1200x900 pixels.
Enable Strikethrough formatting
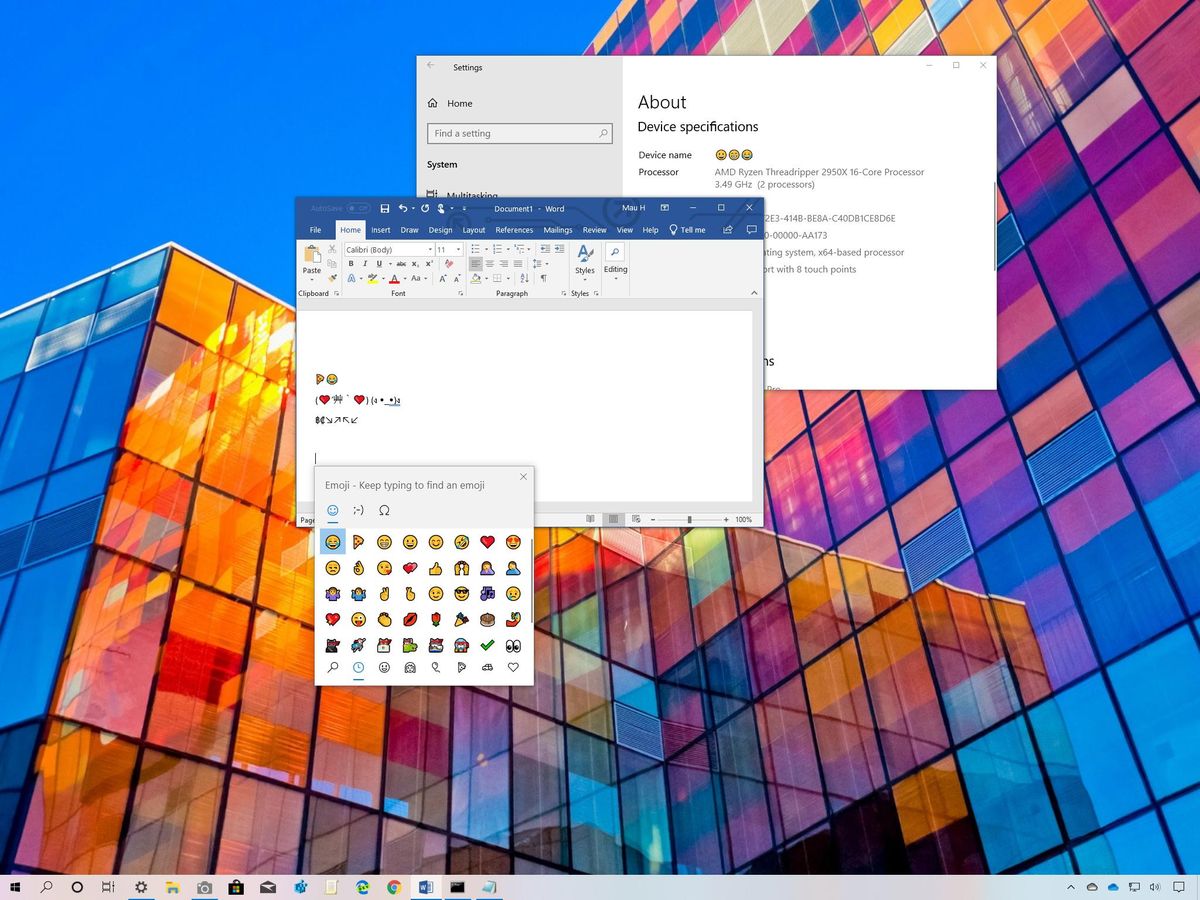tap(402, 262)
